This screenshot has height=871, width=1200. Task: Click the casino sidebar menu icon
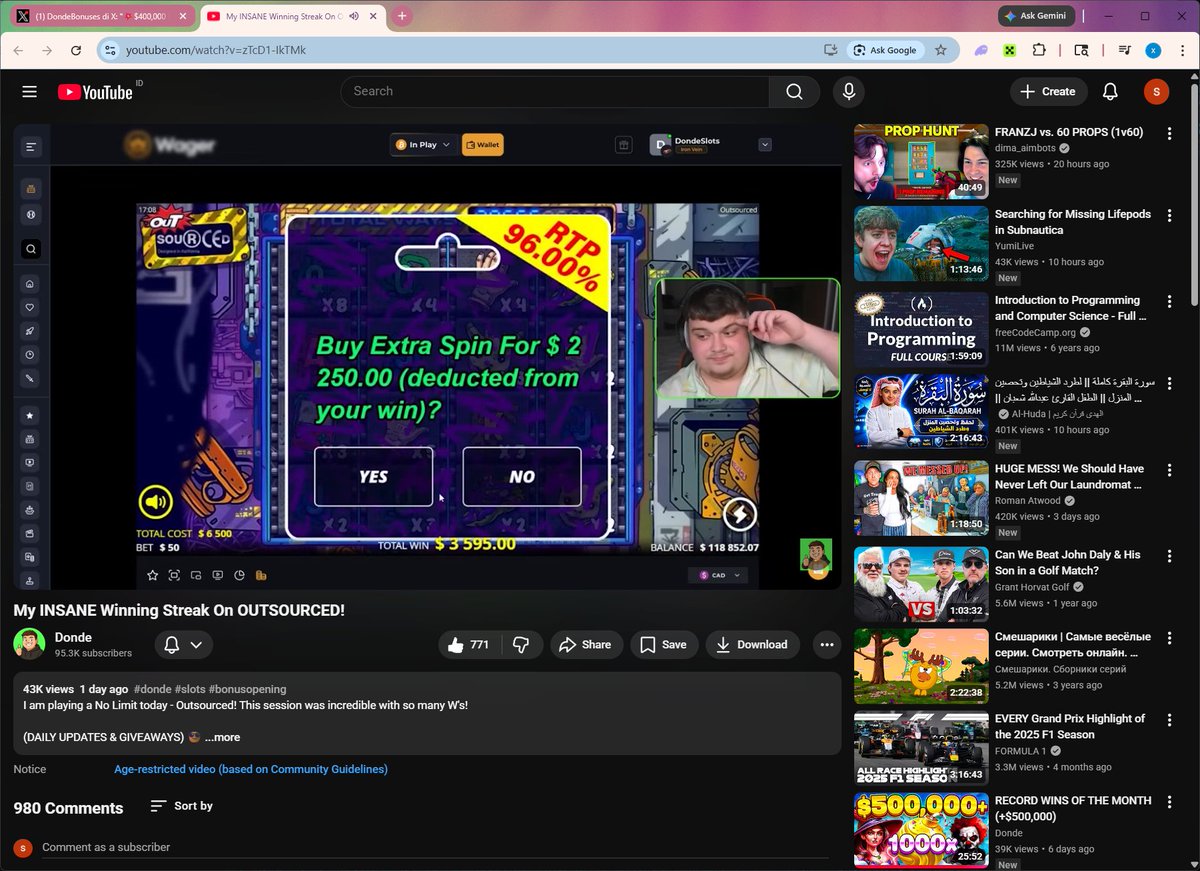tap(31, 147)
